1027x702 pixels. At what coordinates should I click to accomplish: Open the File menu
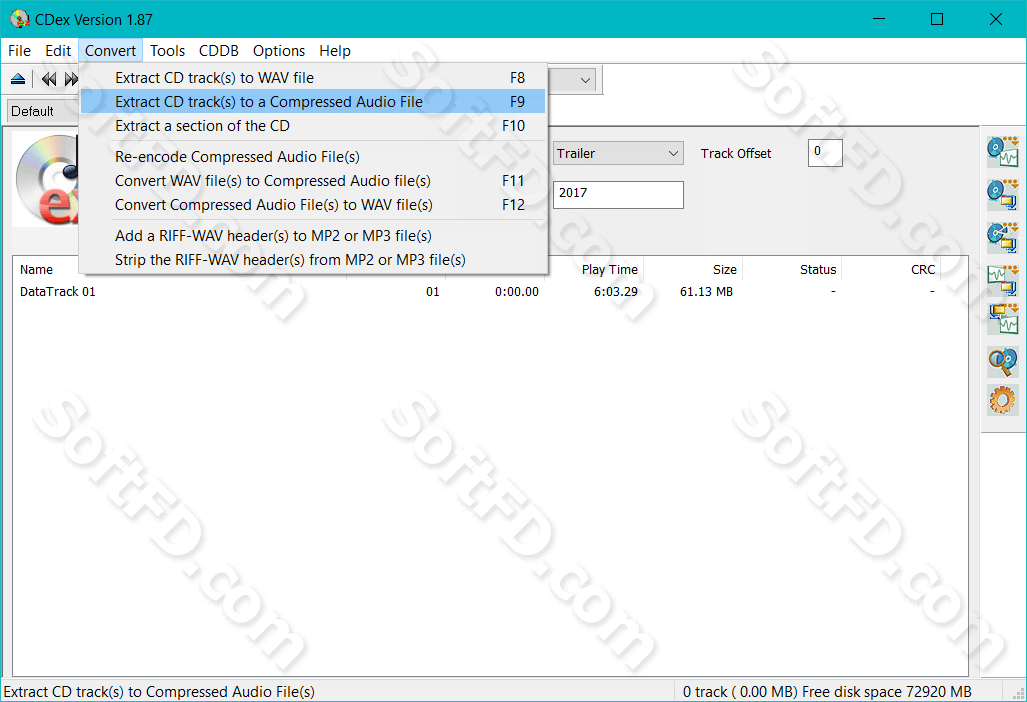point(19,50)
